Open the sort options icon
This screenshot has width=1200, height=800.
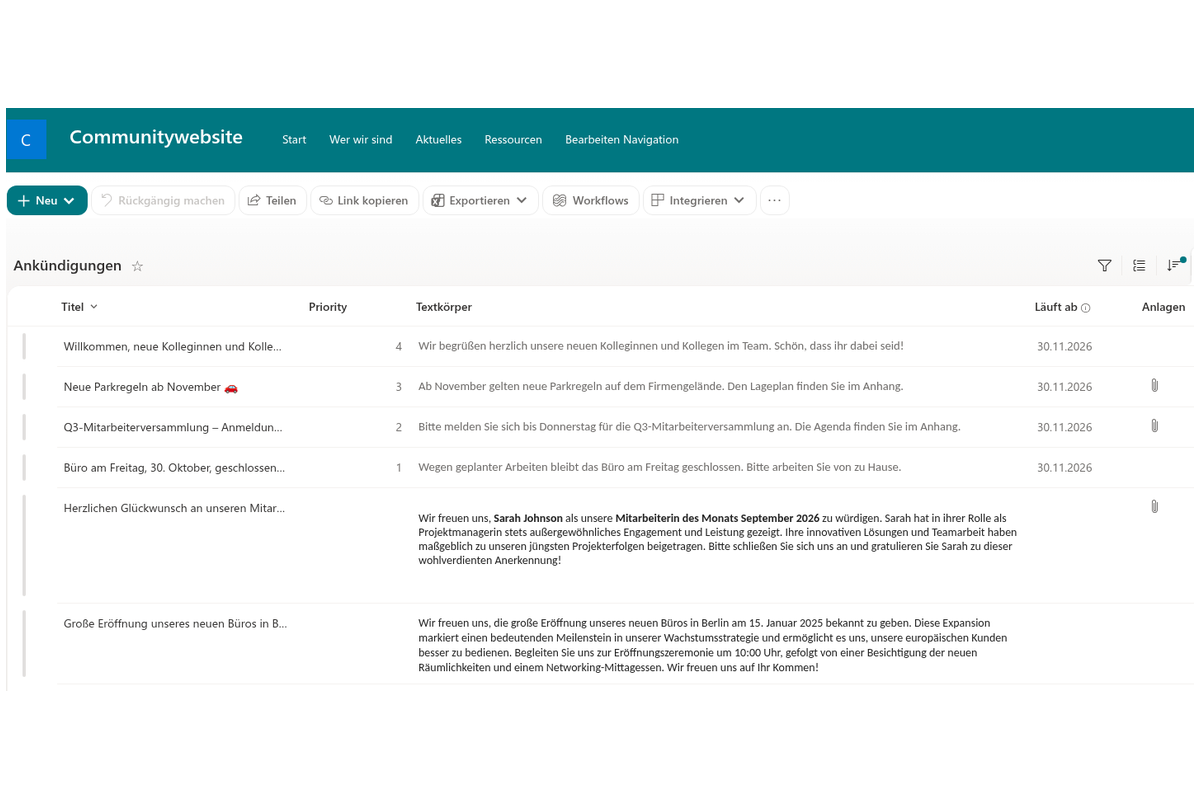coord(1174,265)
